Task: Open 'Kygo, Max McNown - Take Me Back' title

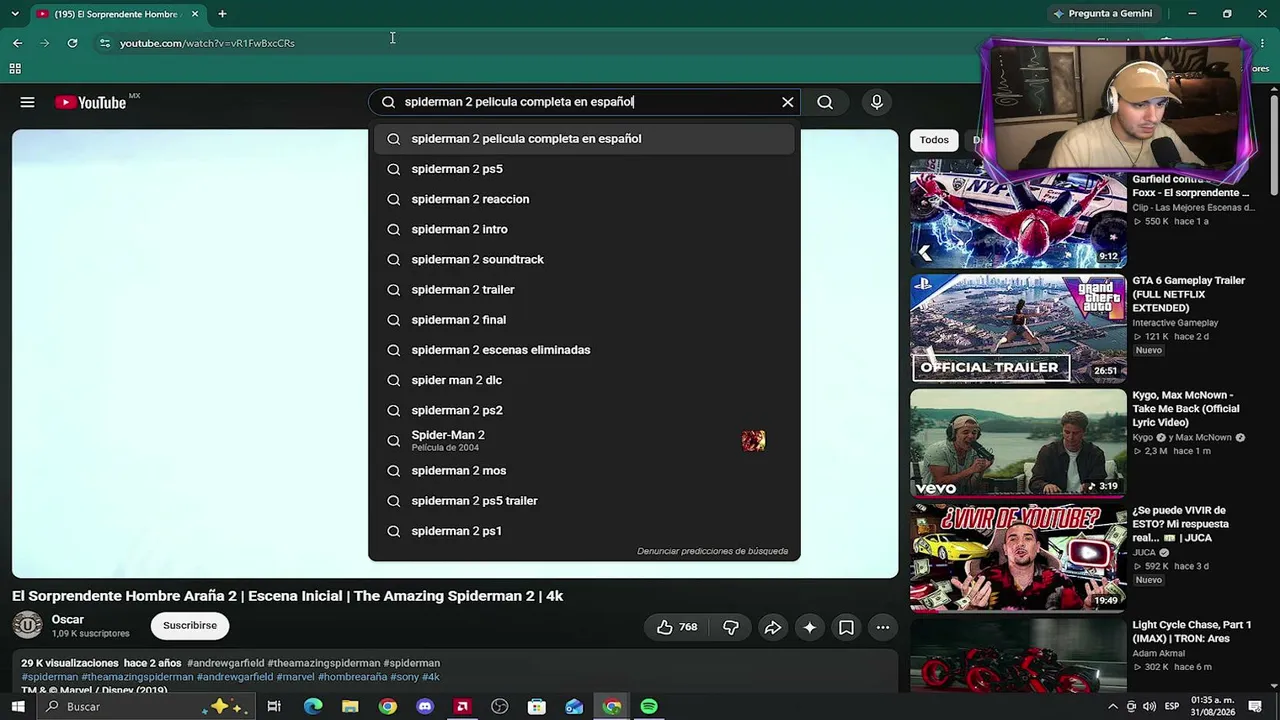Action: pos(1186,409)
